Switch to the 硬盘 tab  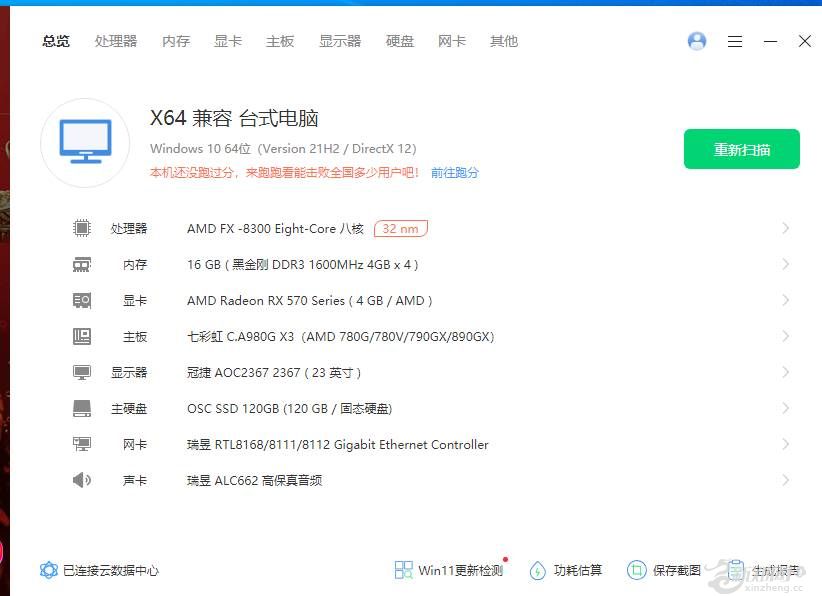(399, 41)
